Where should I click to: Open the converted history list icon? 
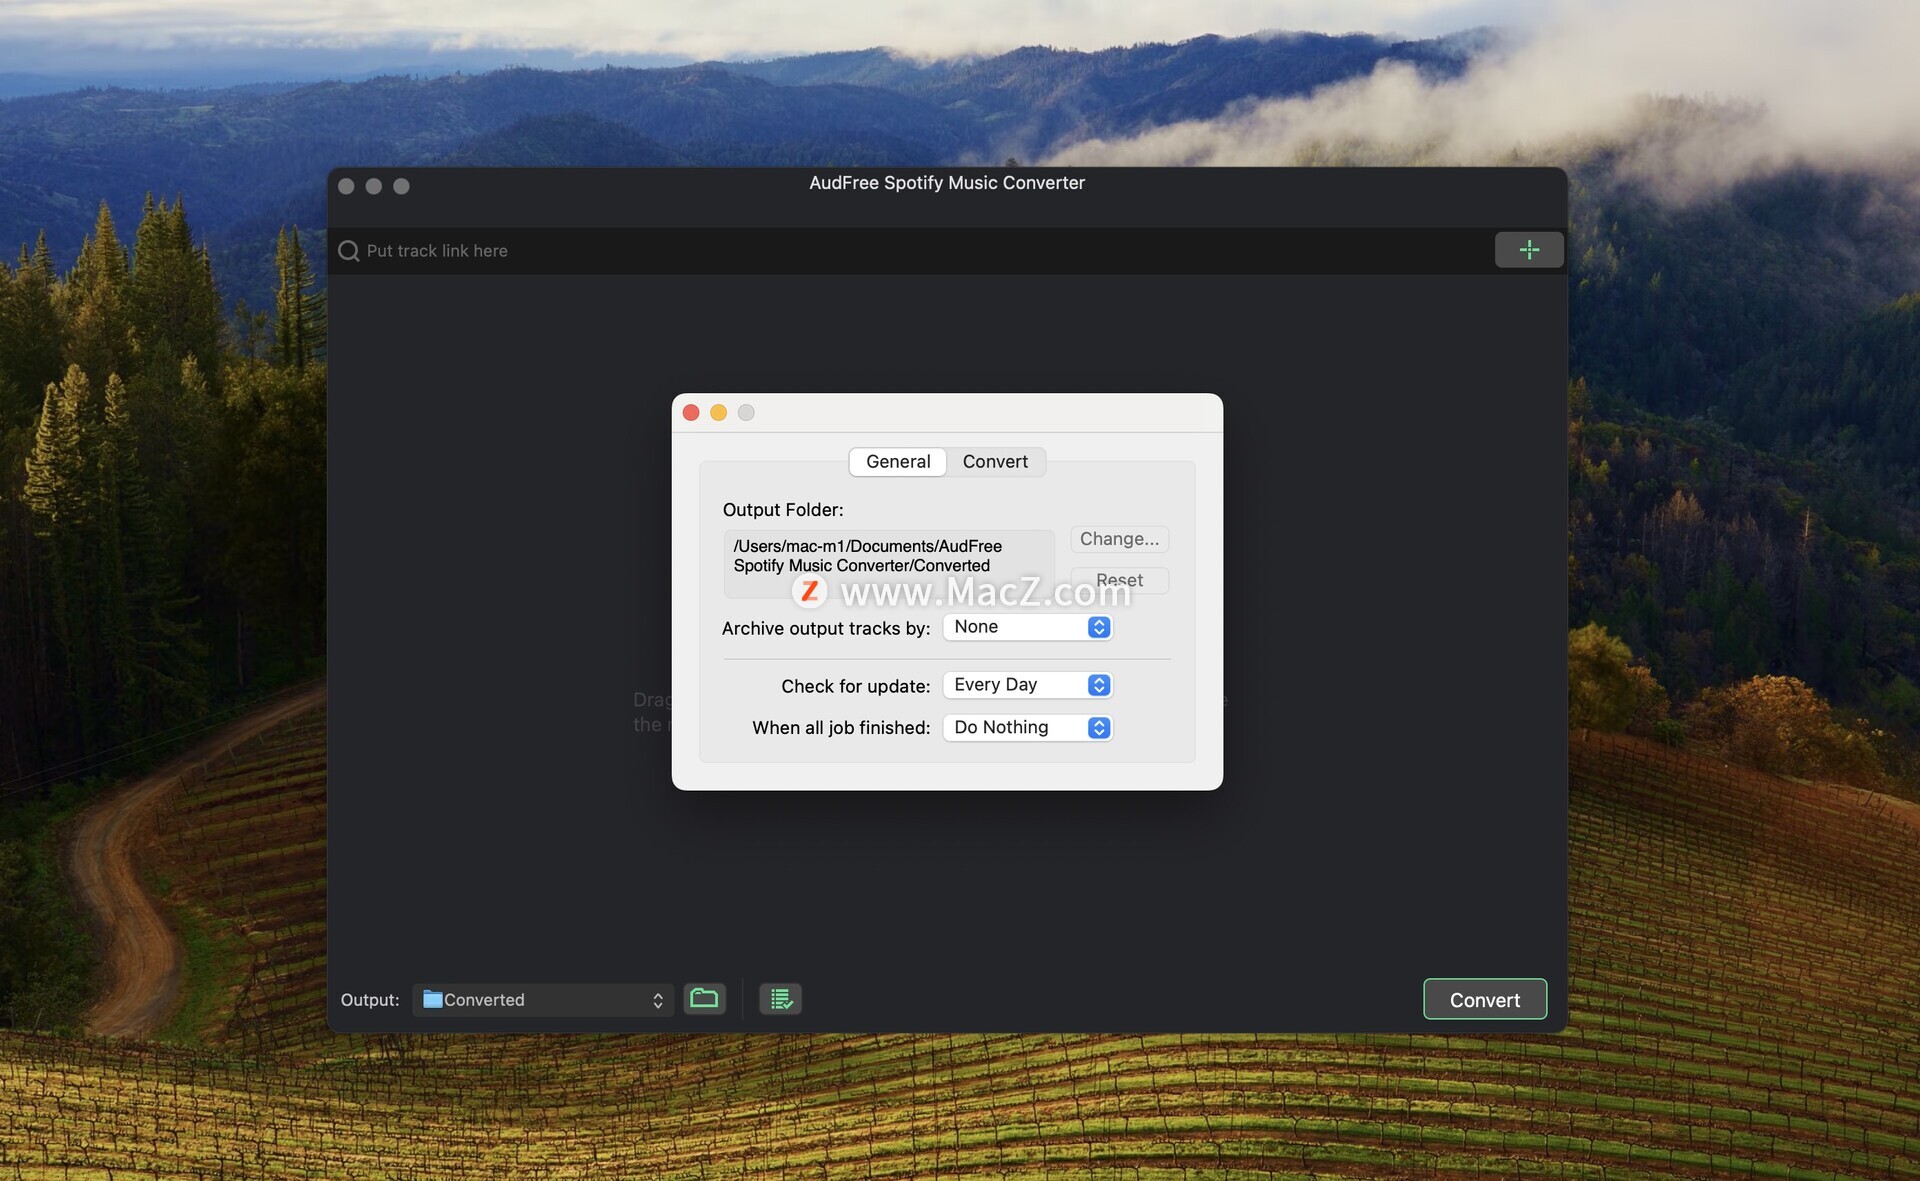(780, 998)
